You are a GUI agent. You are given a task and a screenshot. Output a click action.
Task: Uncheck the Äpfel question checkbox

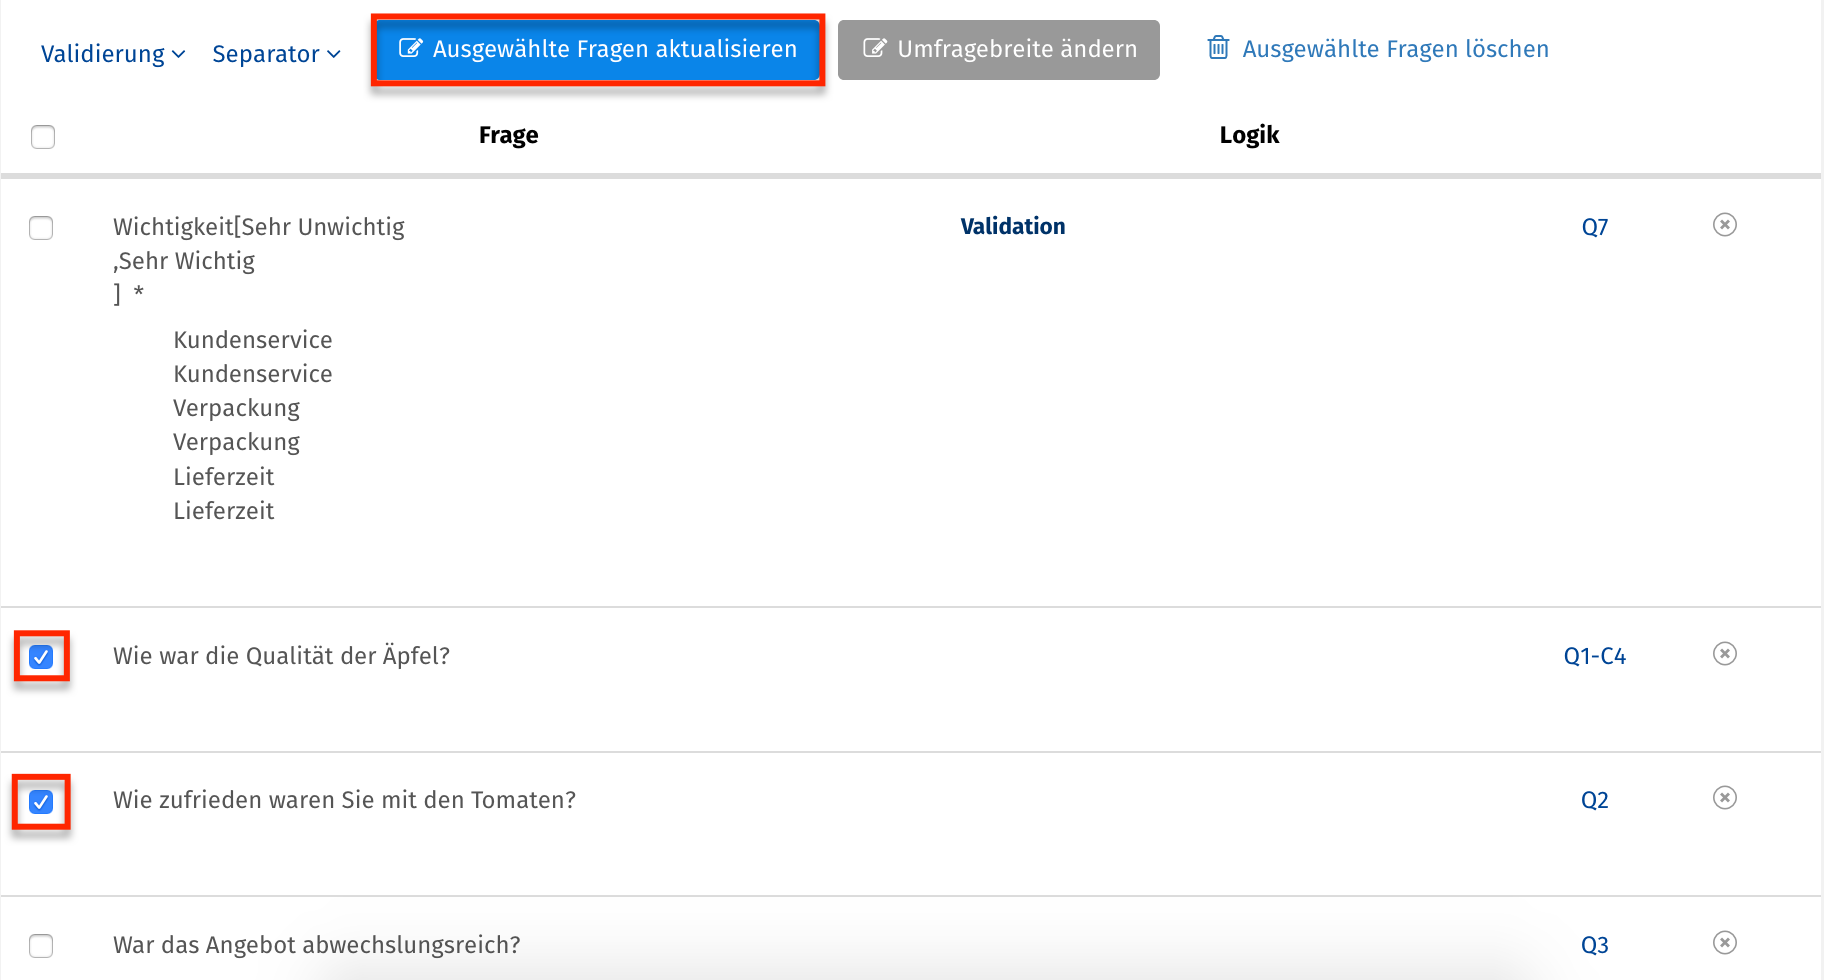[41, 657]
